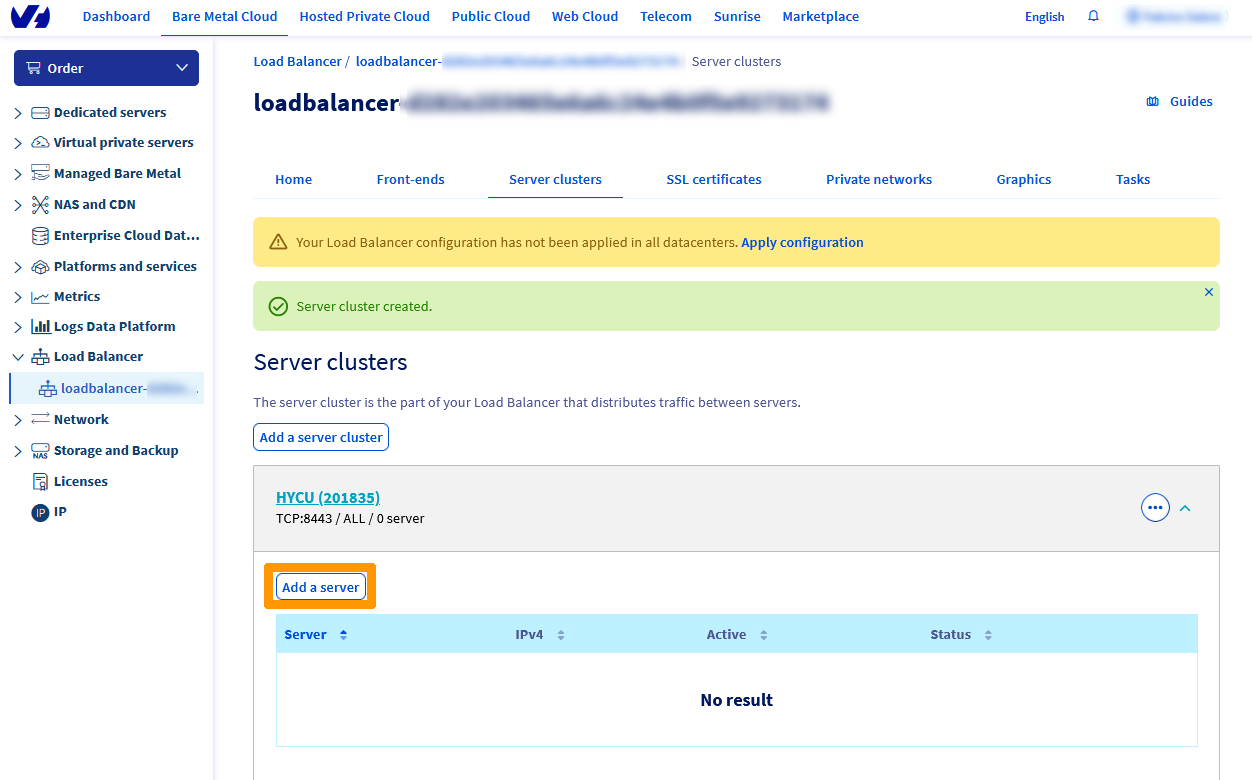Open the Order dropdown menu
The image size is (1252, 780).
pyautogui.click(x=106, y=67)
